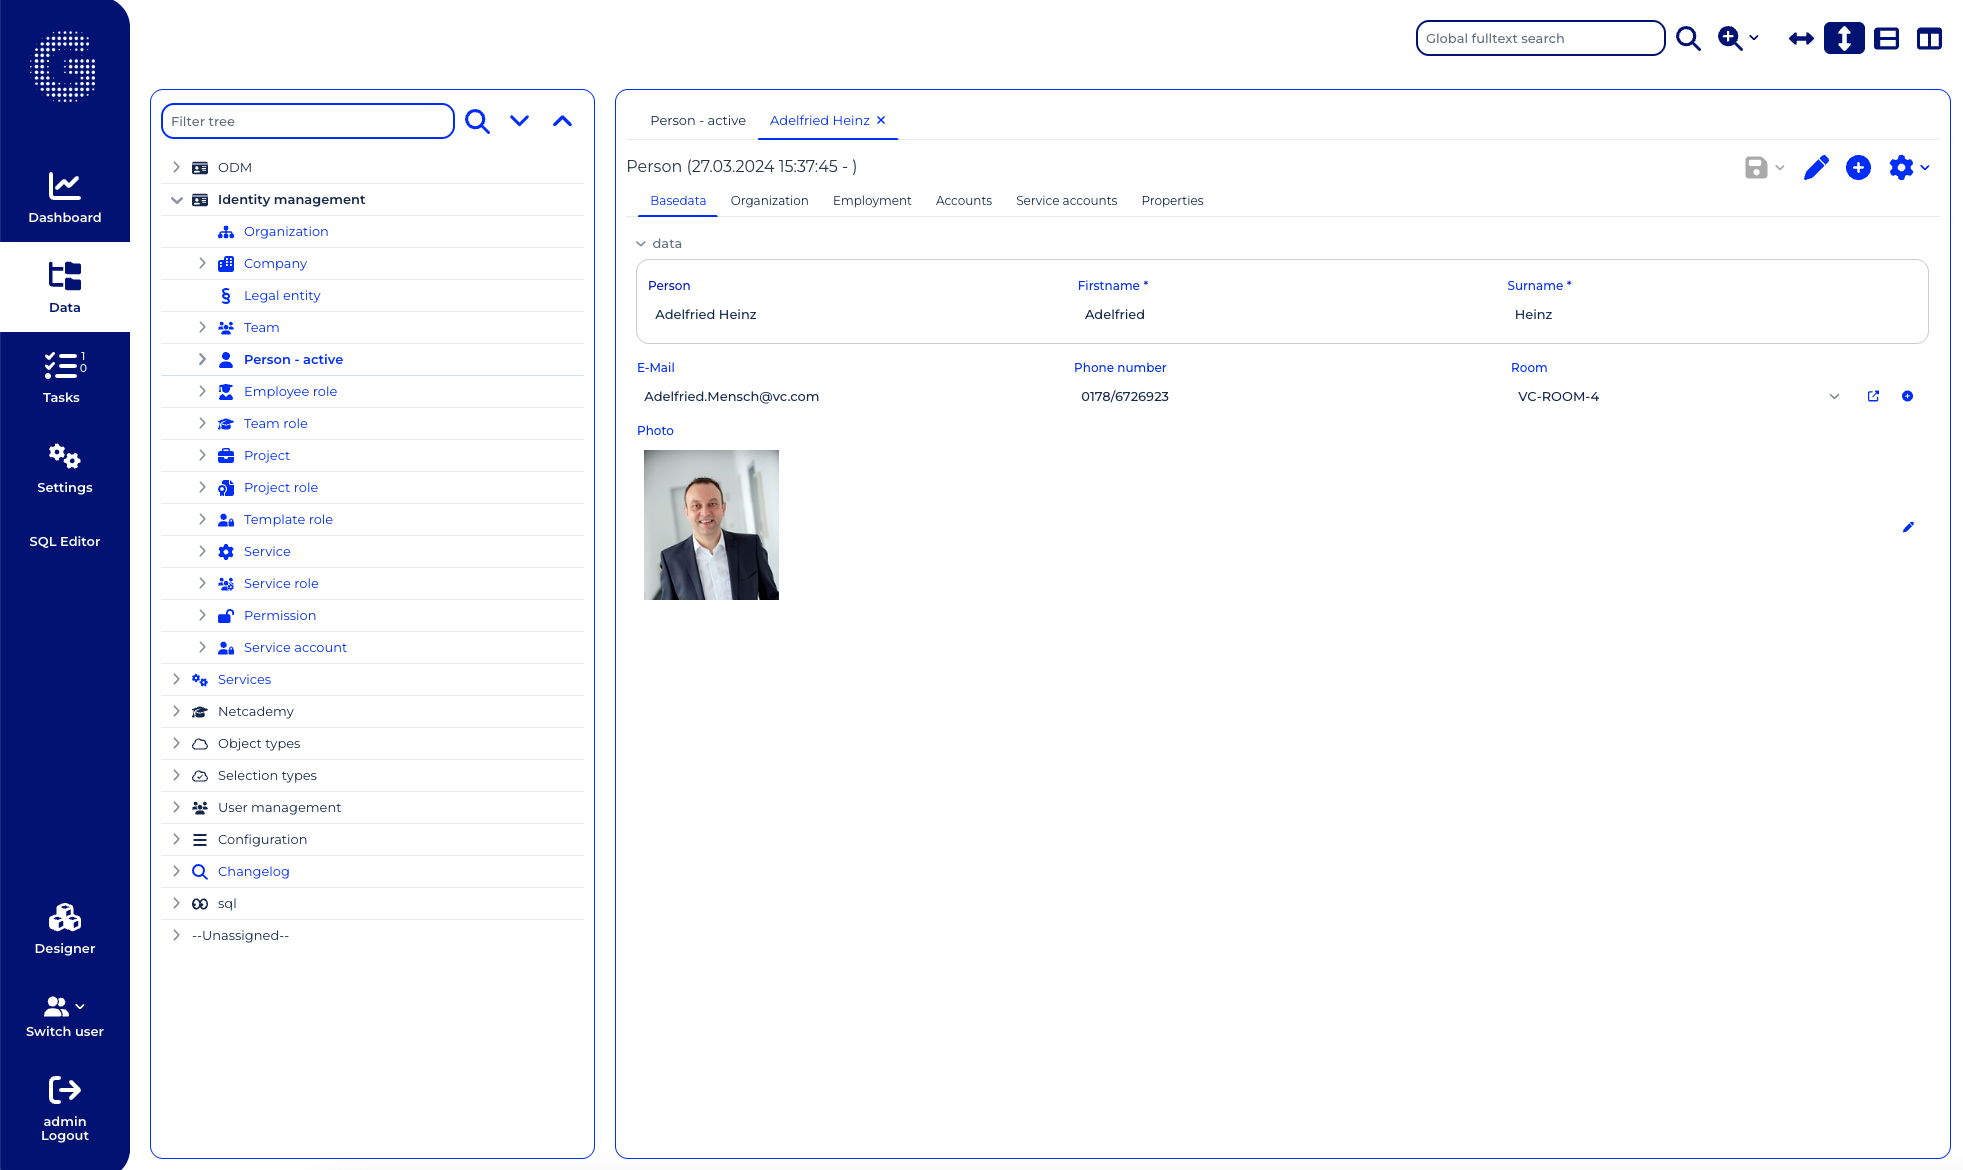Click the admin Logout icon
The image size is (1963, 1170).
pos(64,1089)
